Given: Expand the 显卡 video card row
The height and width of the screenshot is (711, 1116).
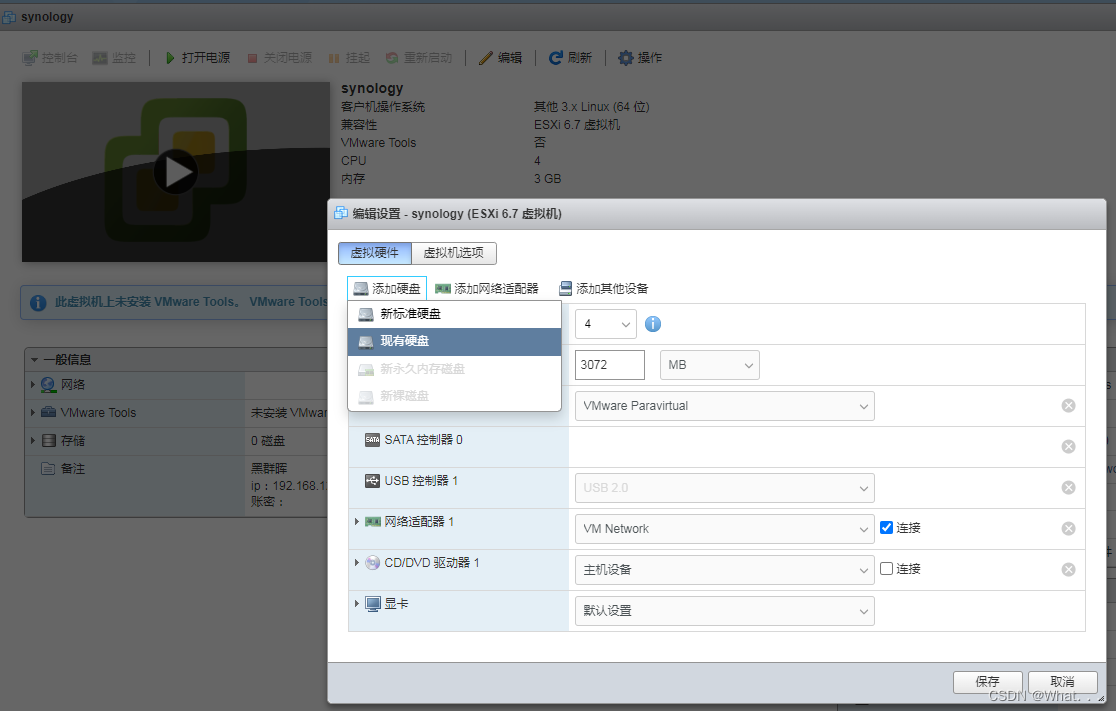Looking at the screenshot, I should (x=357, y=604).
